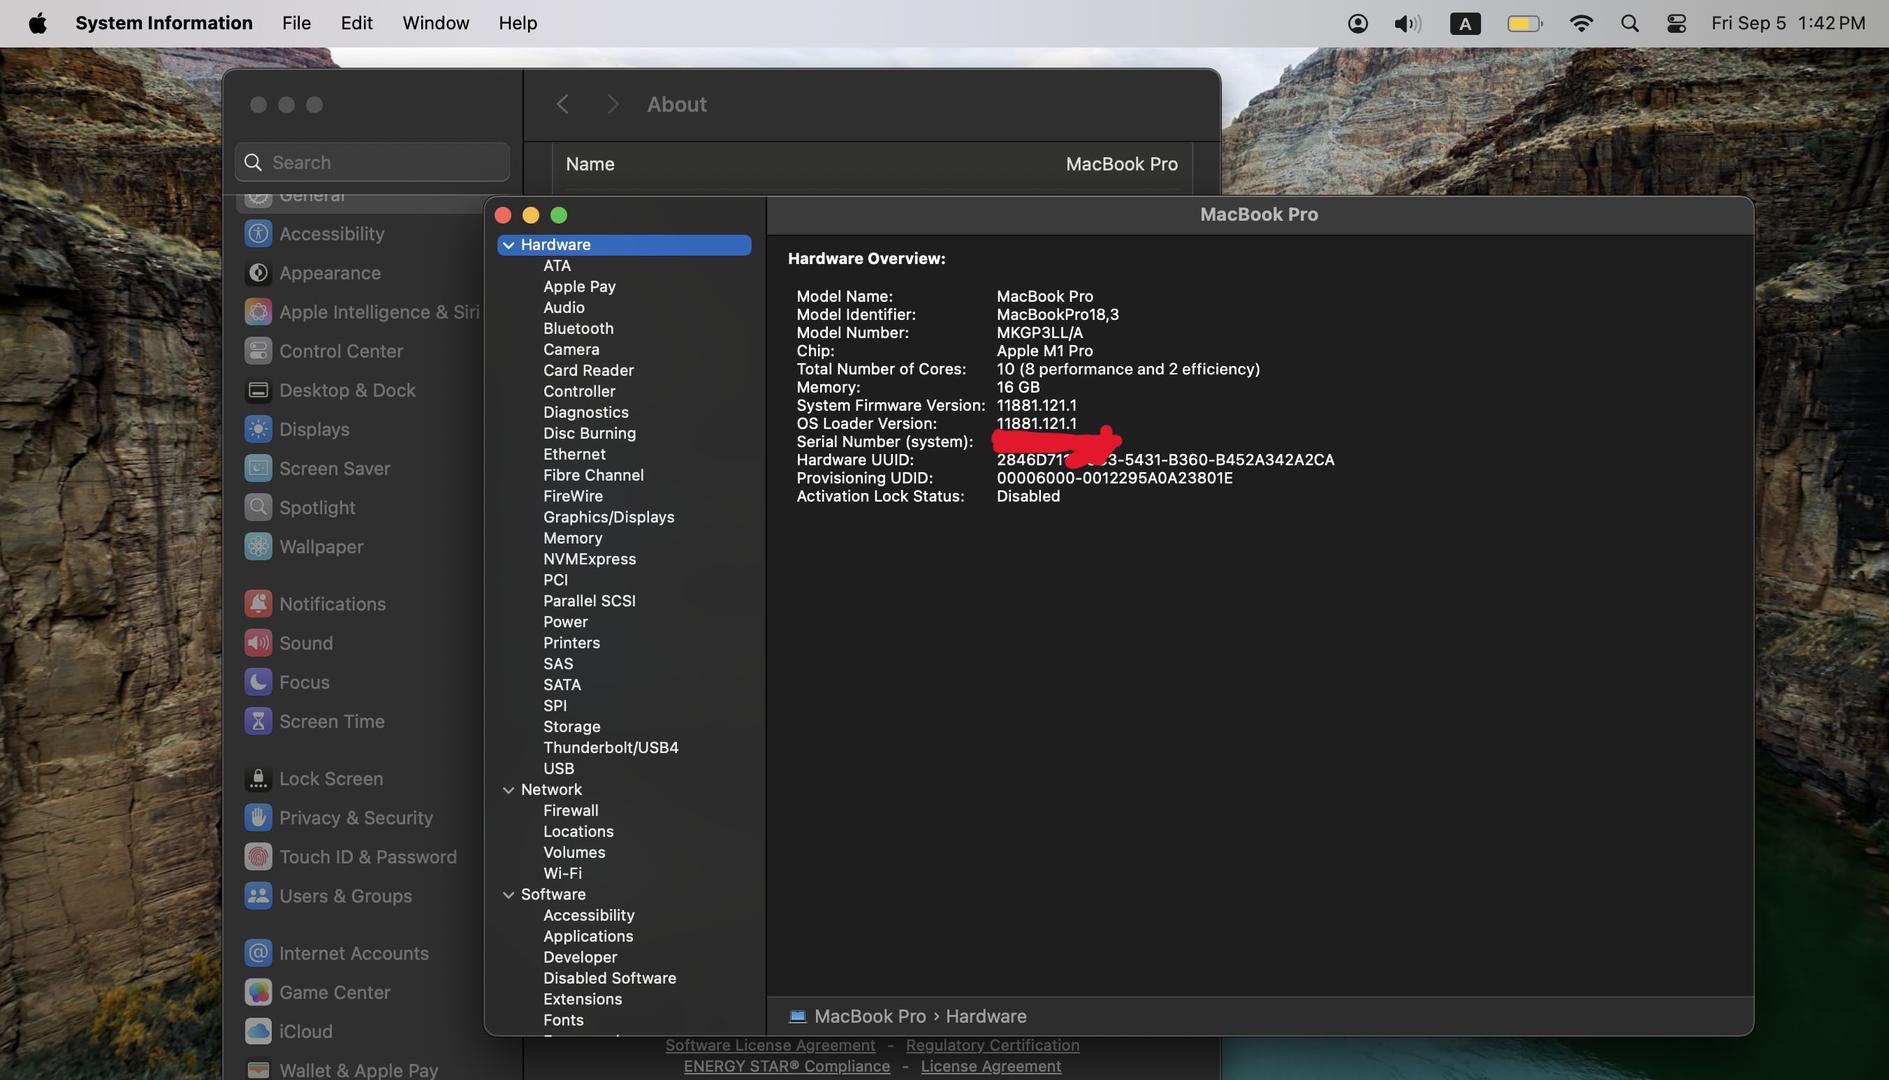Open the ENERGY STAR Compliance link
This screenshot has height=1080, width=1889.
click(786, 1066)
